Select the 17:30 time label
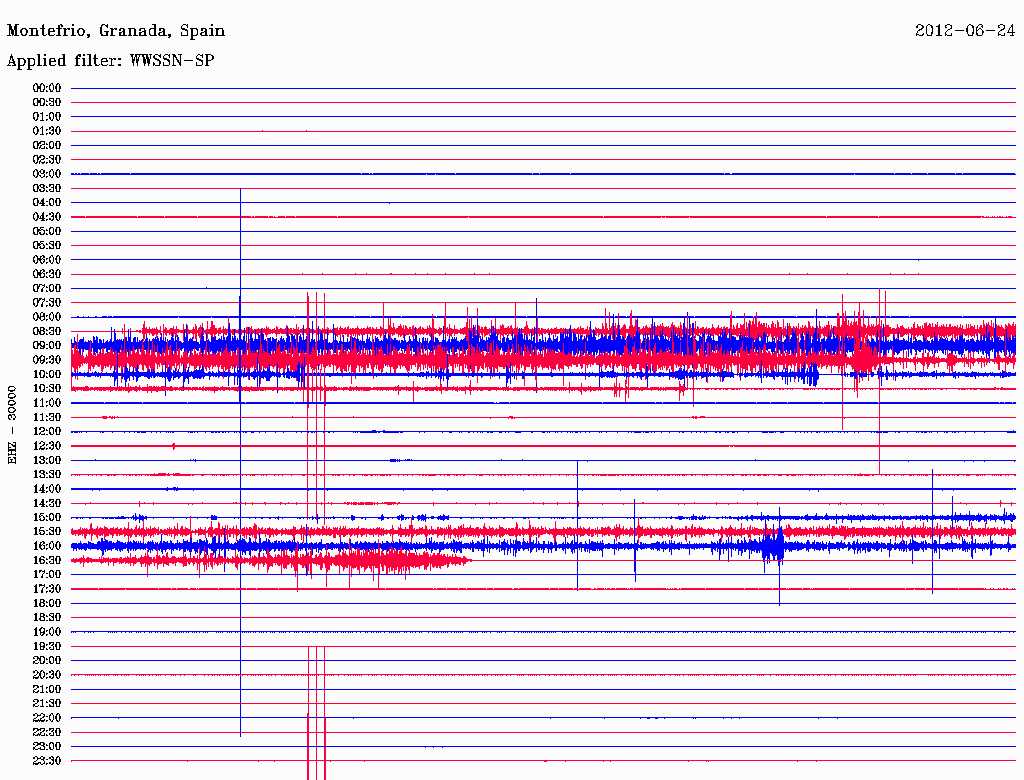The image size is (1024, 780). 46,589
